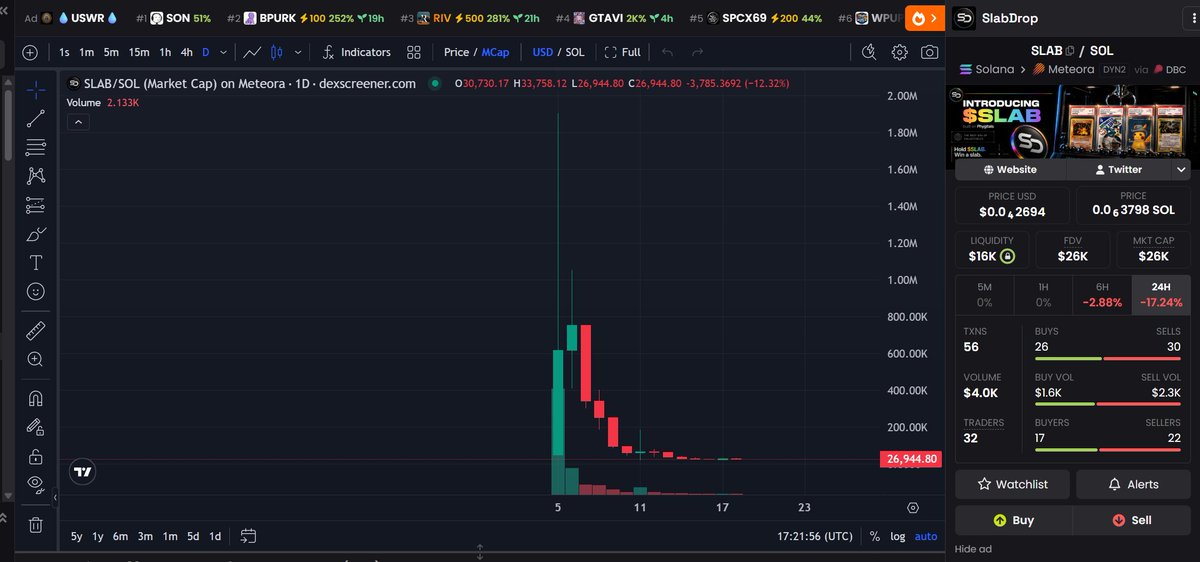Select the ruler measure tool
The width and height of the screenshot is (1200, 562).
[36, 330]
